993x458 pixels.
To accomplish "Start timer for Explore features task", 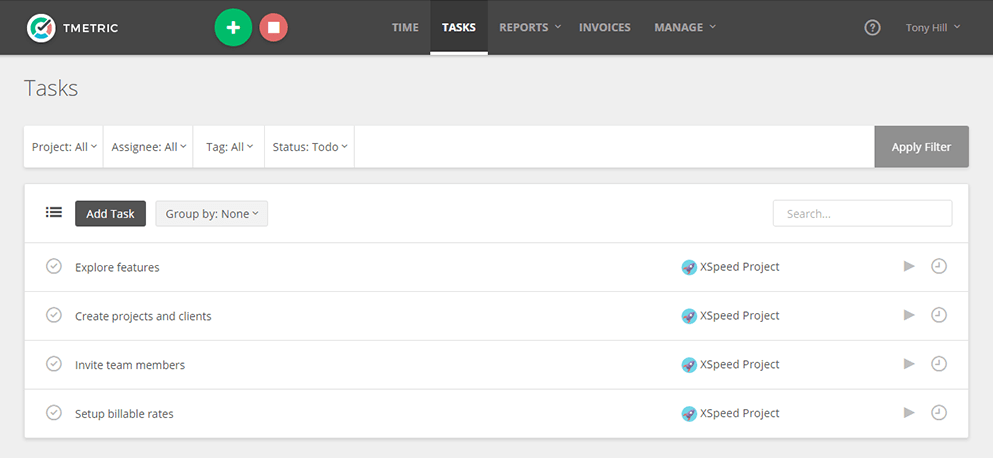I will click(909, 267).
